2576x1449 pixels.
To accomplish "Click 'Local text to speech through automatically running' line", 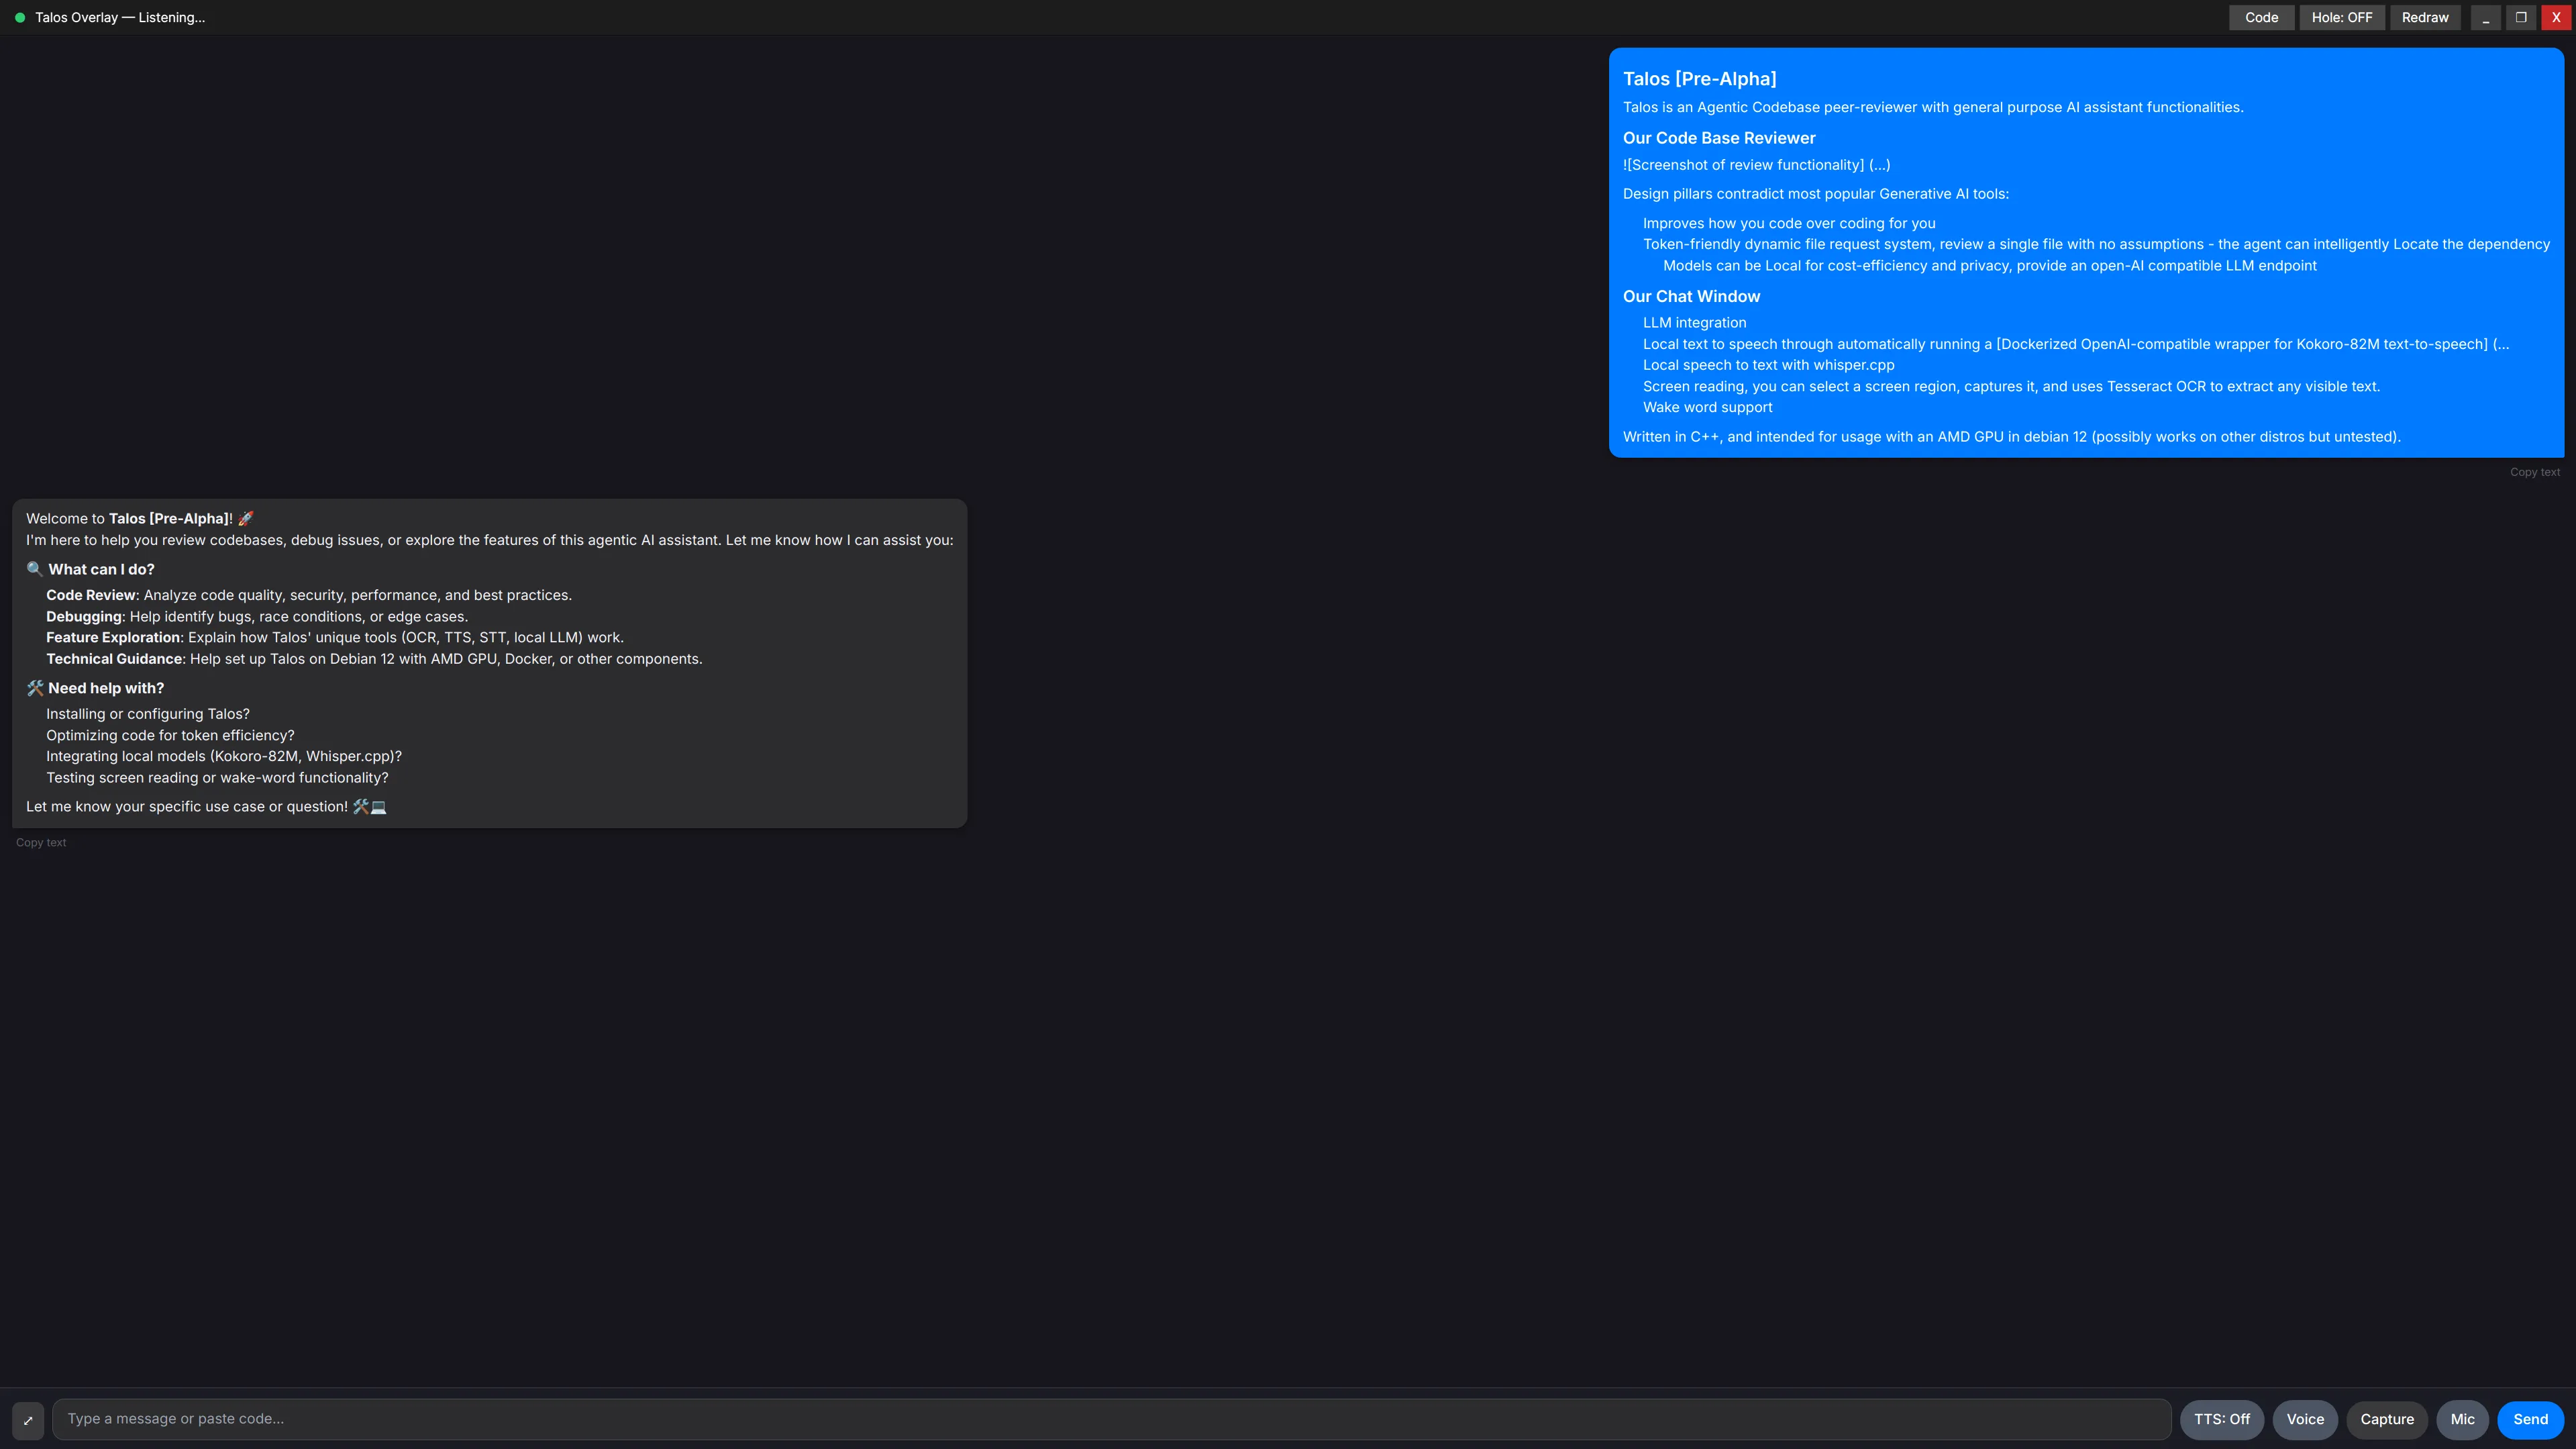I will 2076,344.
